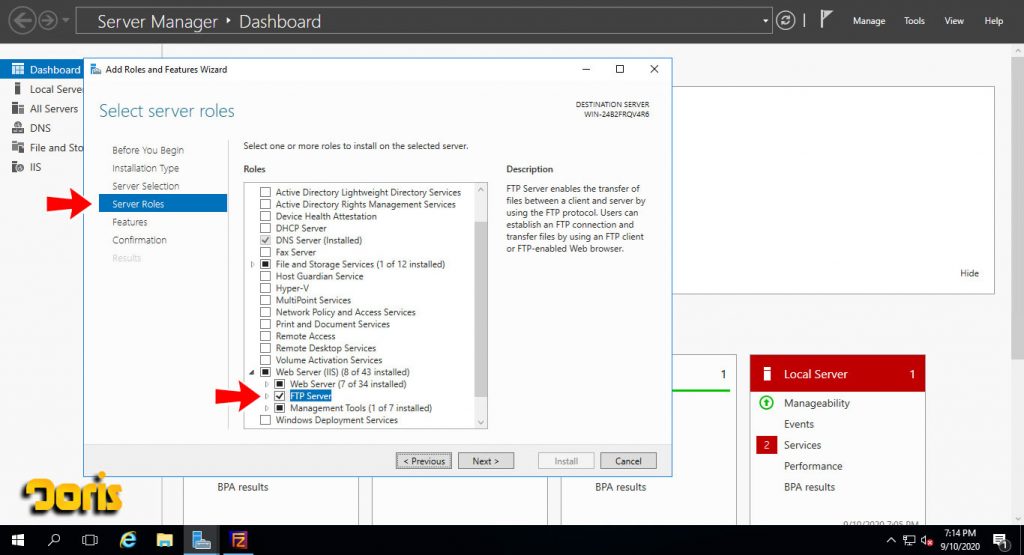Tick the DHCP Server checkbox
Viewport: 1024px width, 555px height.
click(x=265, y=228)
